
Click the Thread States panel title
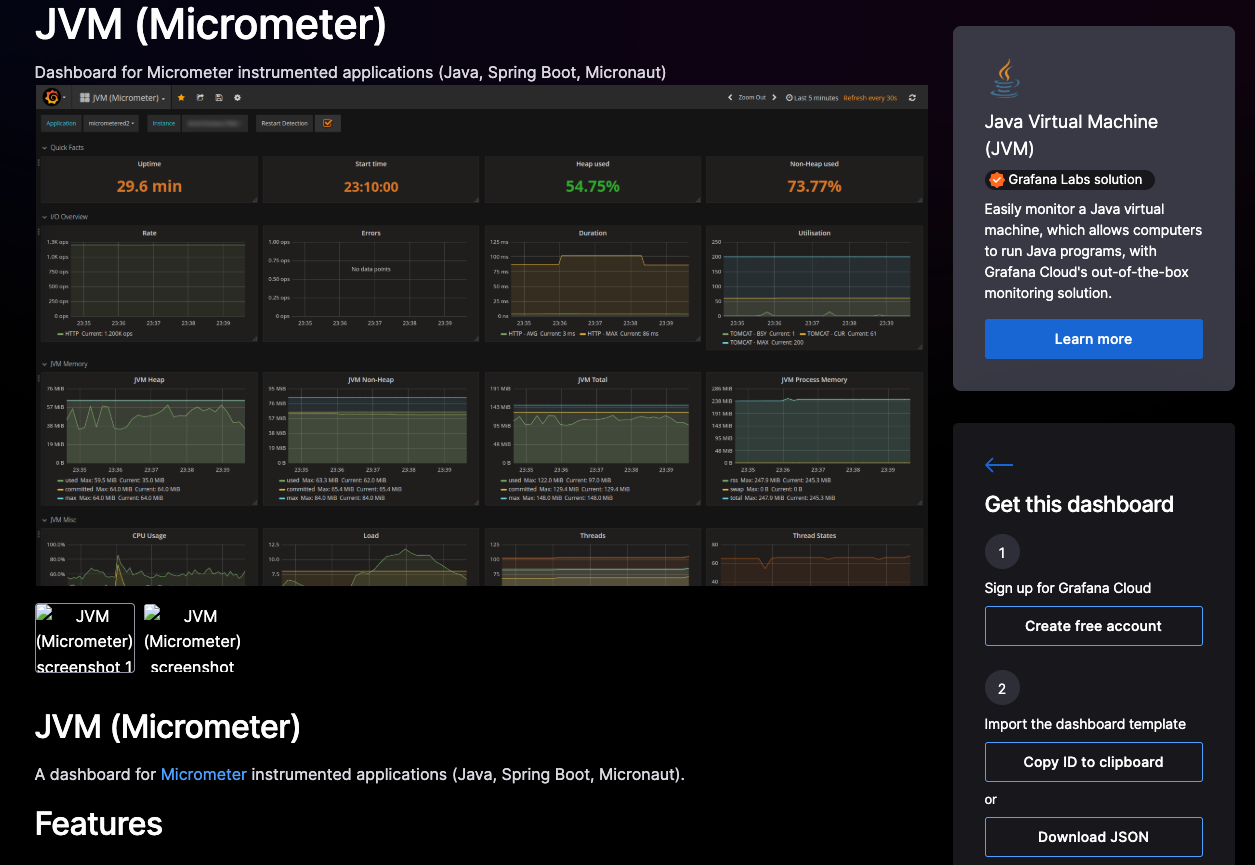pyautogui.click(x=814, y=536)
